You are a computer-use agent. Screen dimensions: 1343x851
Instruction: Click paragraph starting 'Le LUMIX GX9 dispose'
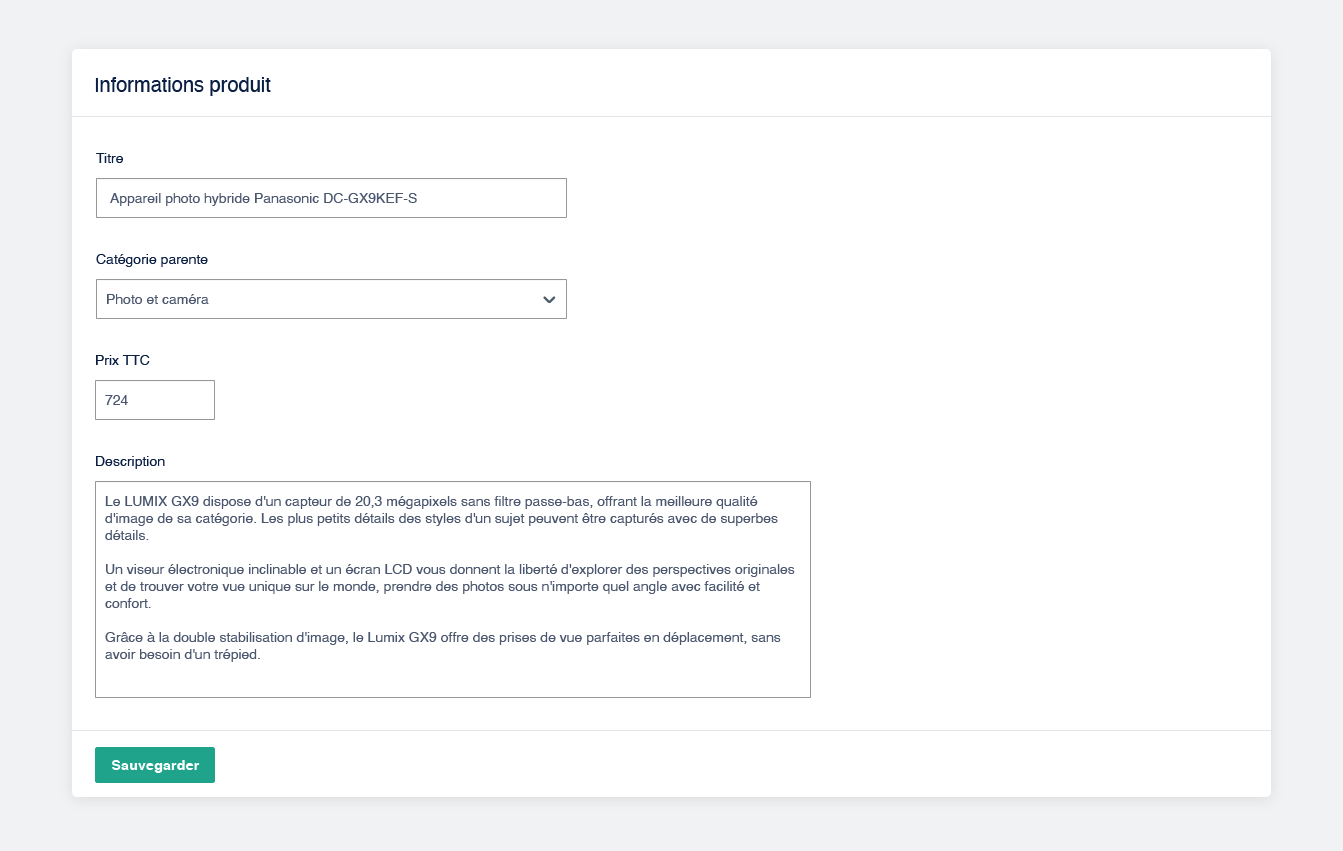pos(441,518)
